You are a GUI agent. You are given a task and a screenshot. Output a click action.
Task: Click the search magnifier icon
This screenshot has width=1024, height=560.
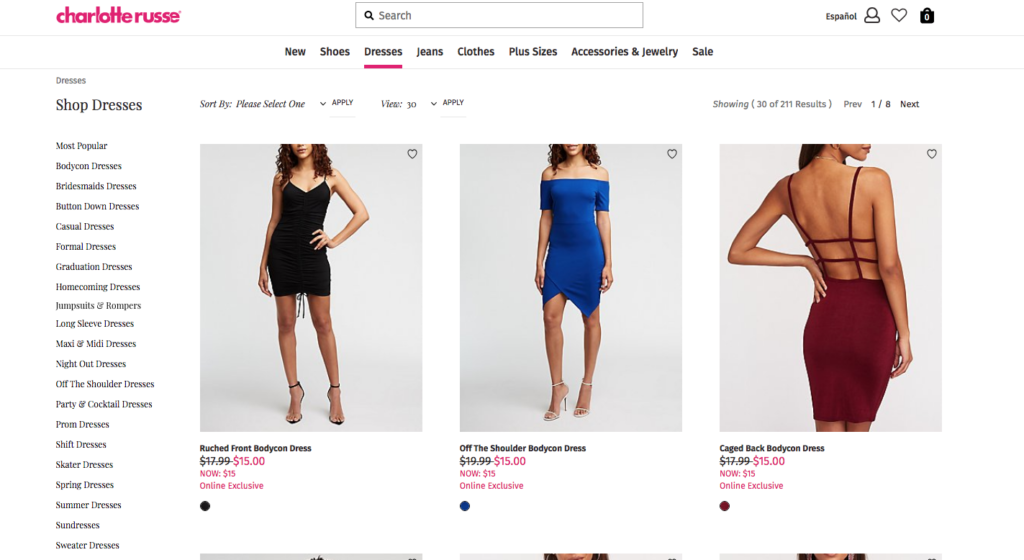pos(369,15)
